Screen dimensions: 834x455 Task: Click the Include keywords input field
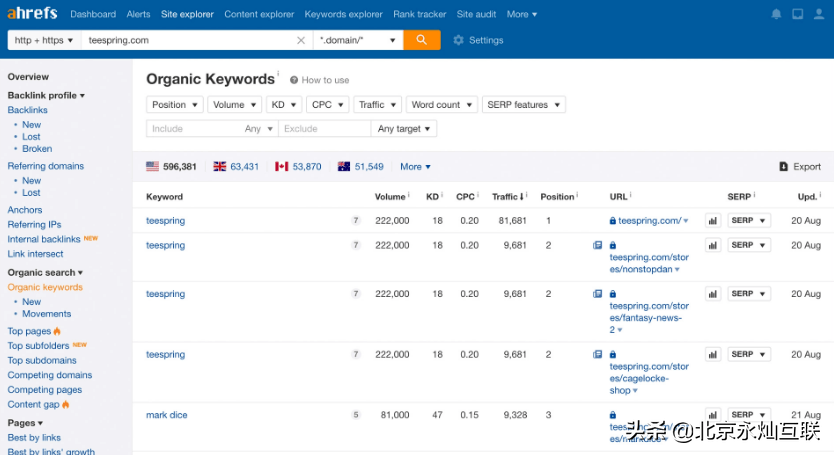click(x=193, y=129)
